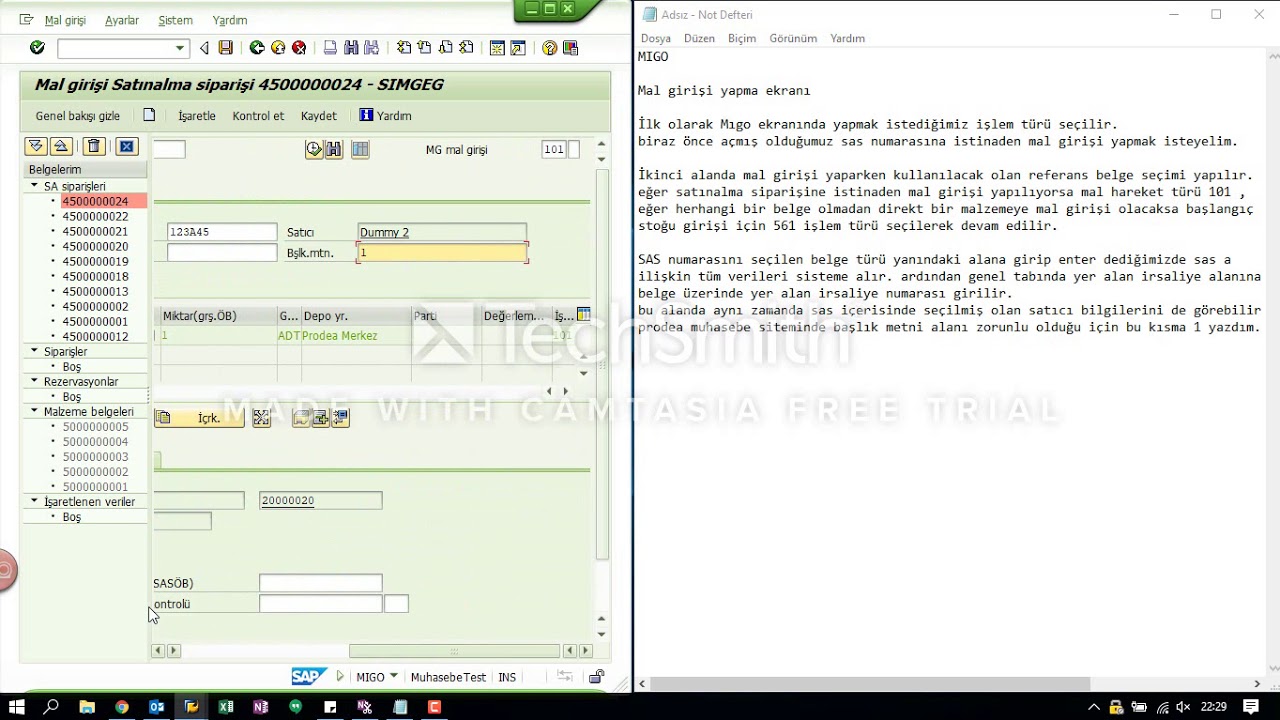Click the Last Page icon
This screenshot has width=1280, height=720.
(465, 48)
